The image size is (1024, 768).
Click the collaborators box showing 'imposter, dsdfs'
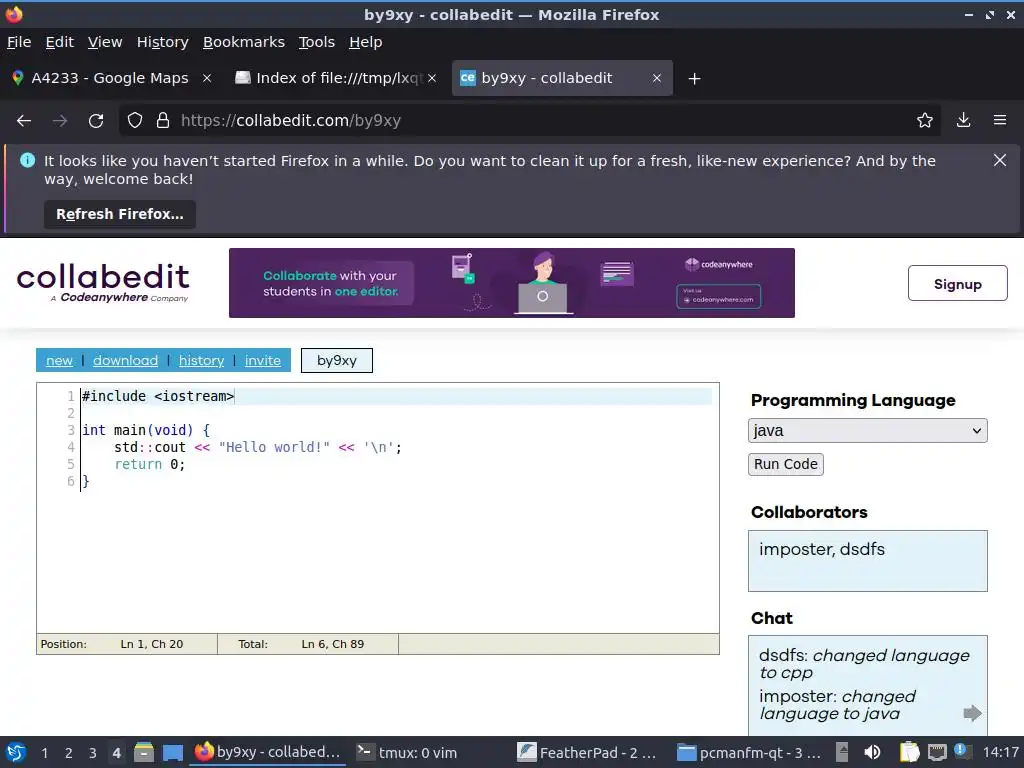click(867, 561)
